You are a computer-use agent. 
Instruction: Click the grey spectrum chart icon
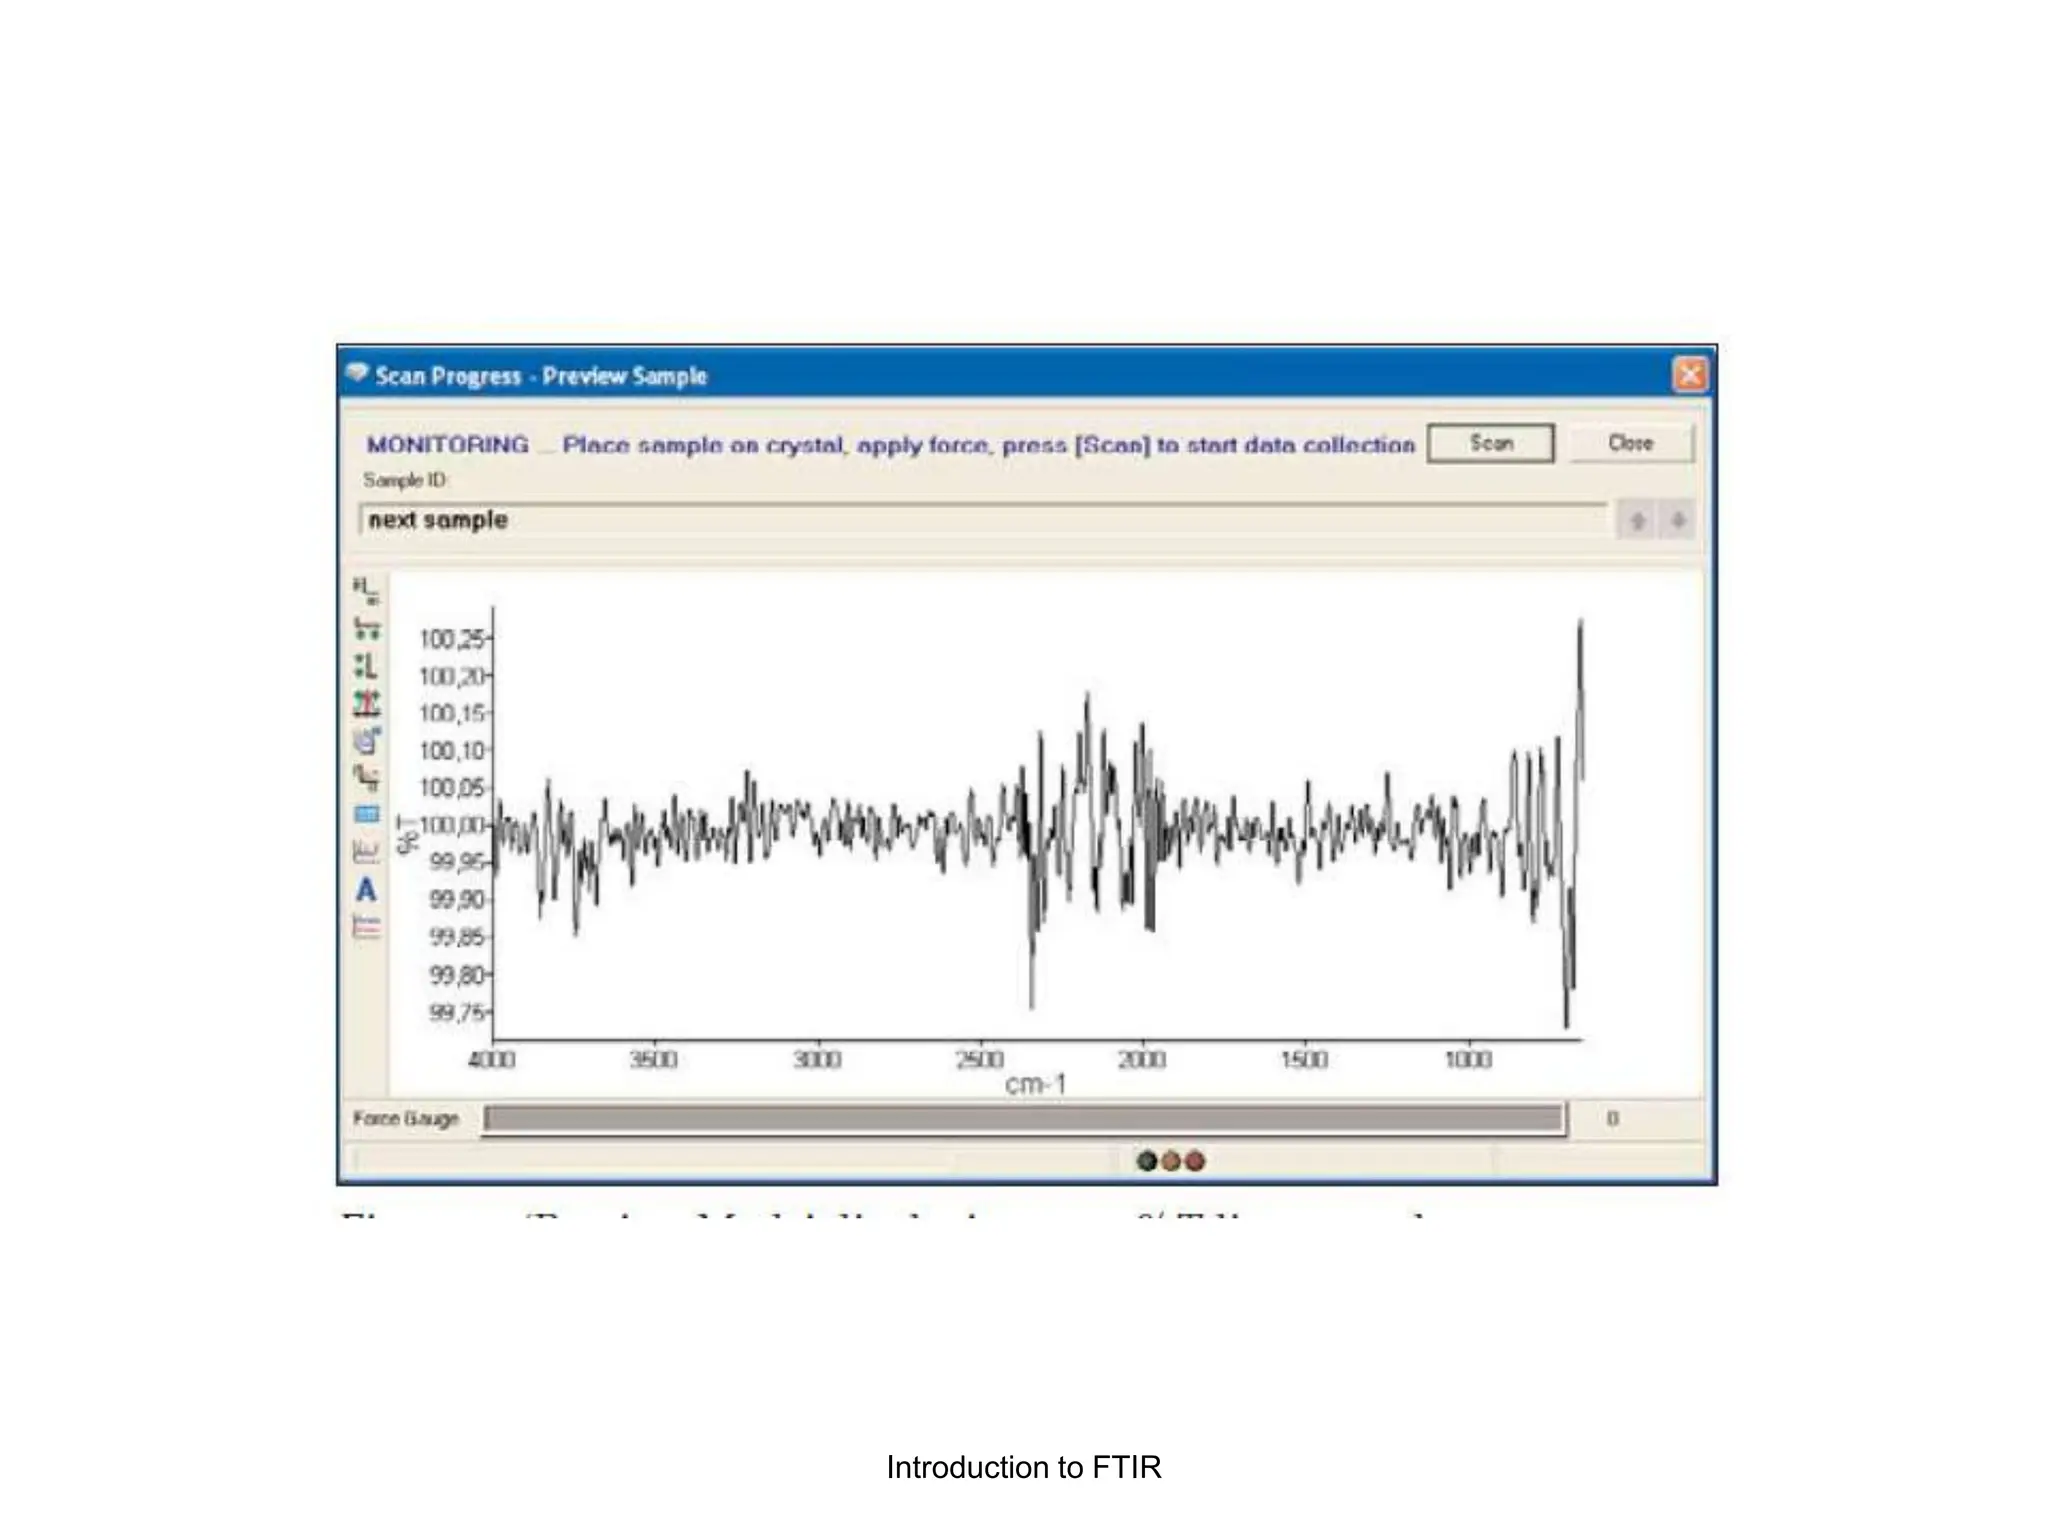coord(367,852)
